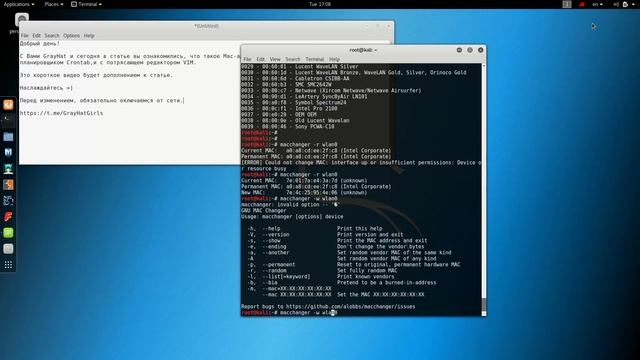Screen dimensions: 640x360
Task: Open the red F Faraday dock icon
Action: tap(8, 217)
